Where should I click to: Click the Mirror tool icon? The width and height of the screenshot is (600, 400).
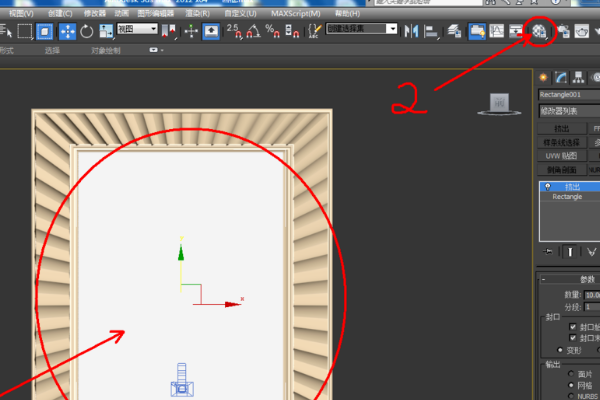pyautogui.click(x=411, y=31)
